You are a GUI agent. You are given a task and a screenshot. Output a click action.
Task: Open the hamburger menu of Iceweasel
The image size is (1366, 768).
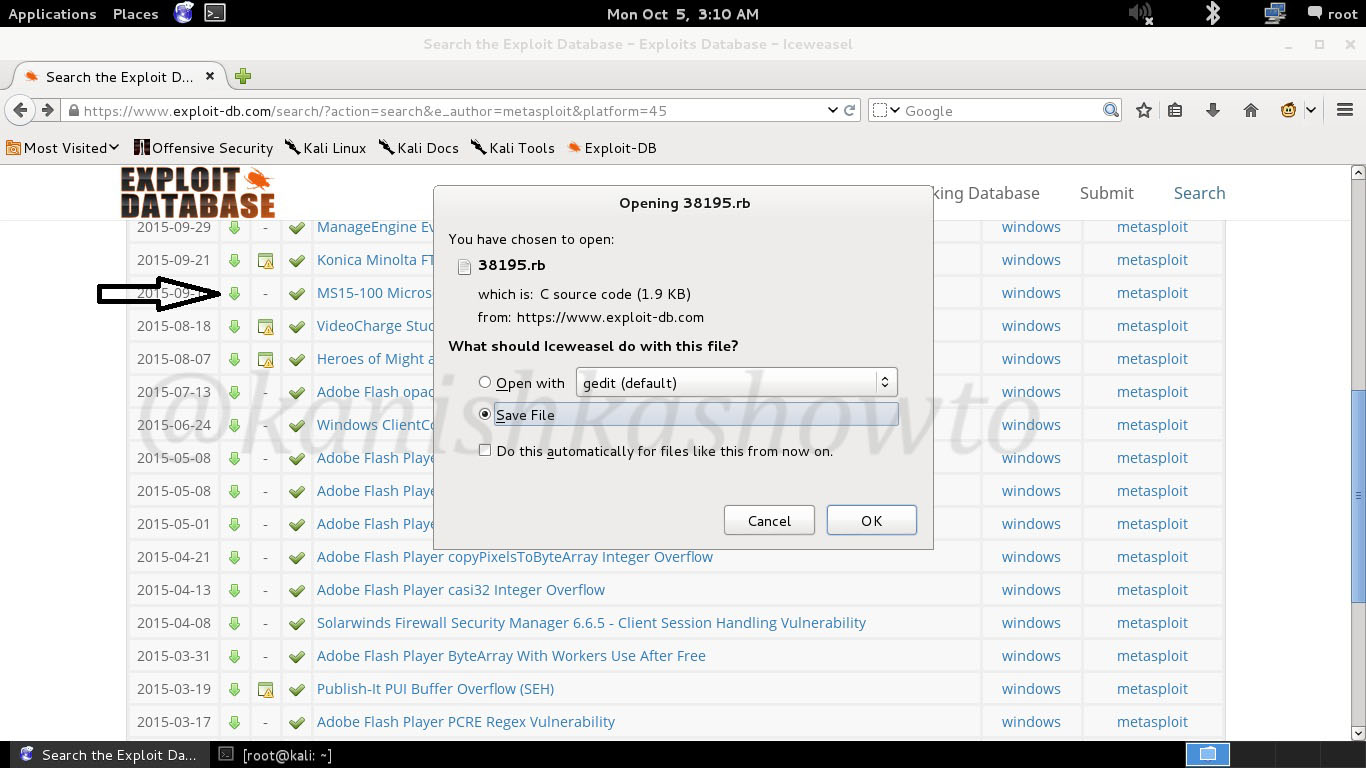coord(1345,110)
